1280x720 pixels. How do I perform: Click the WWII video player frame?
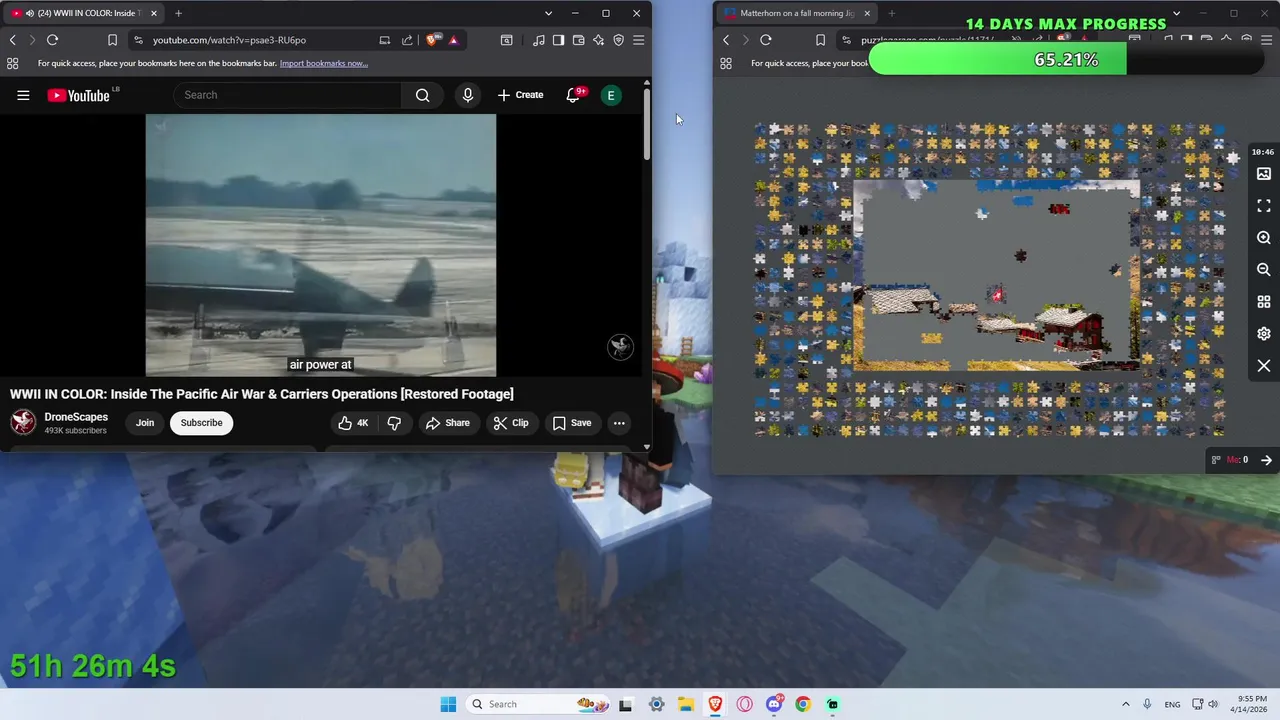pyautogui.click(x=321, y=245)
